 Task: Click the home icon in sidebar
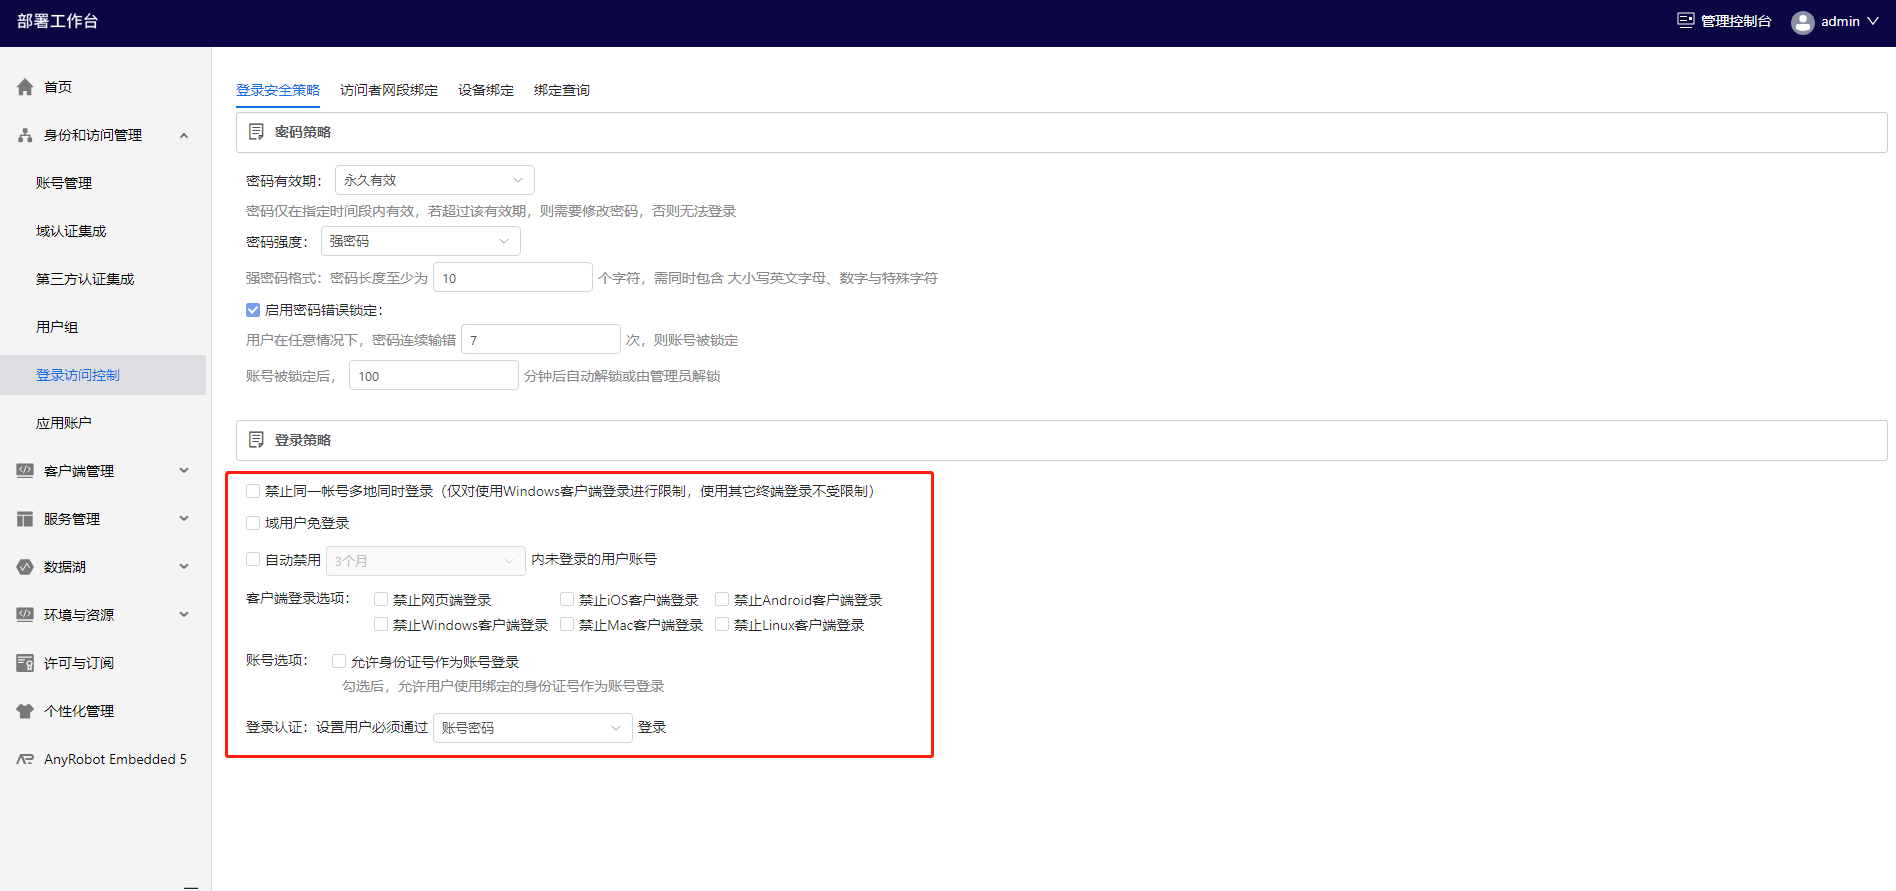[25, 87]
